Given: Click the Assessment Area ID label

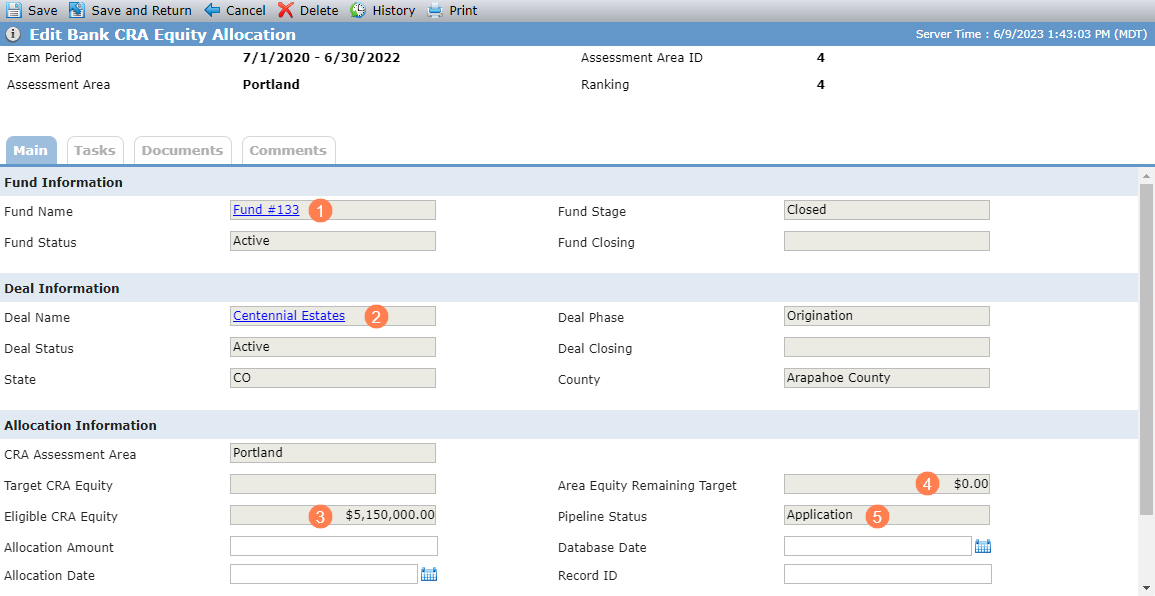Looking at the screenshot, I should 642,57.
